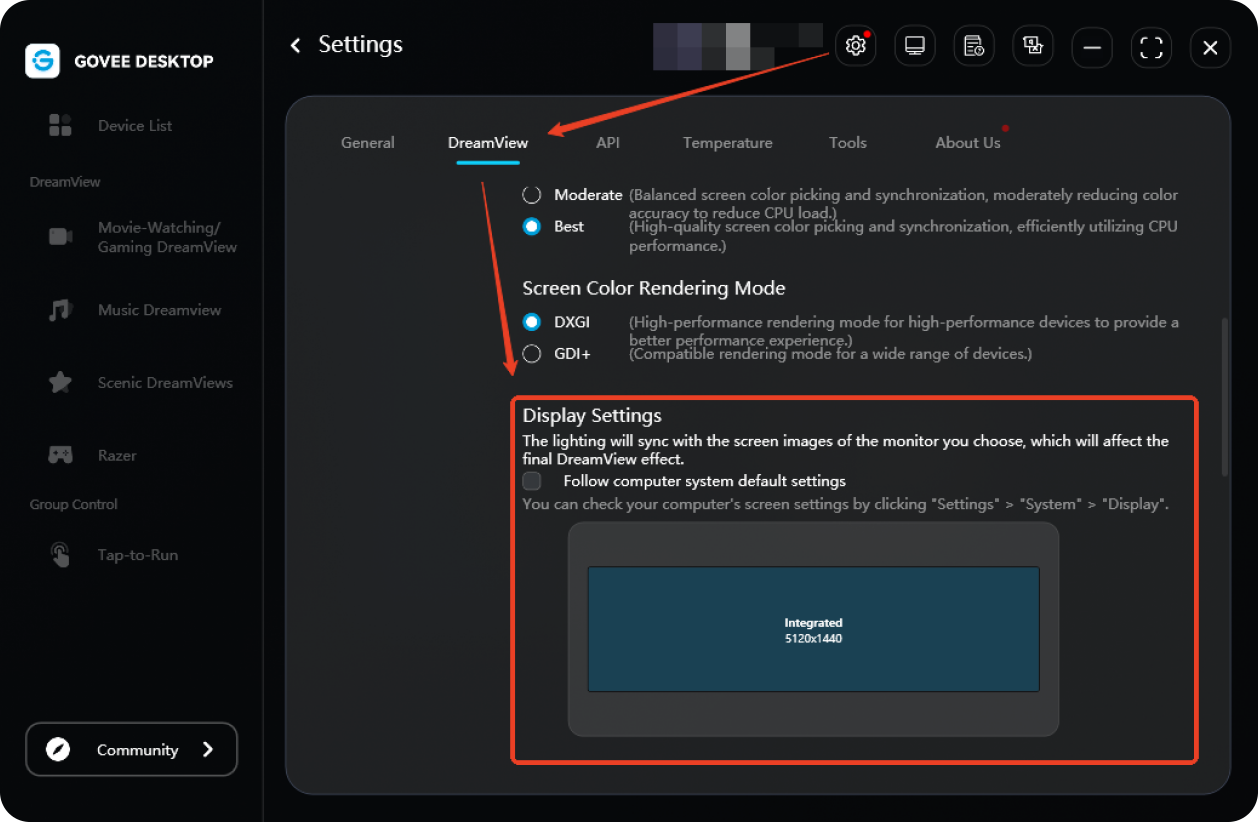The image size is (1258, 822).
Task: Expand Community with the chevron arrow
Action: click(208, 750)
